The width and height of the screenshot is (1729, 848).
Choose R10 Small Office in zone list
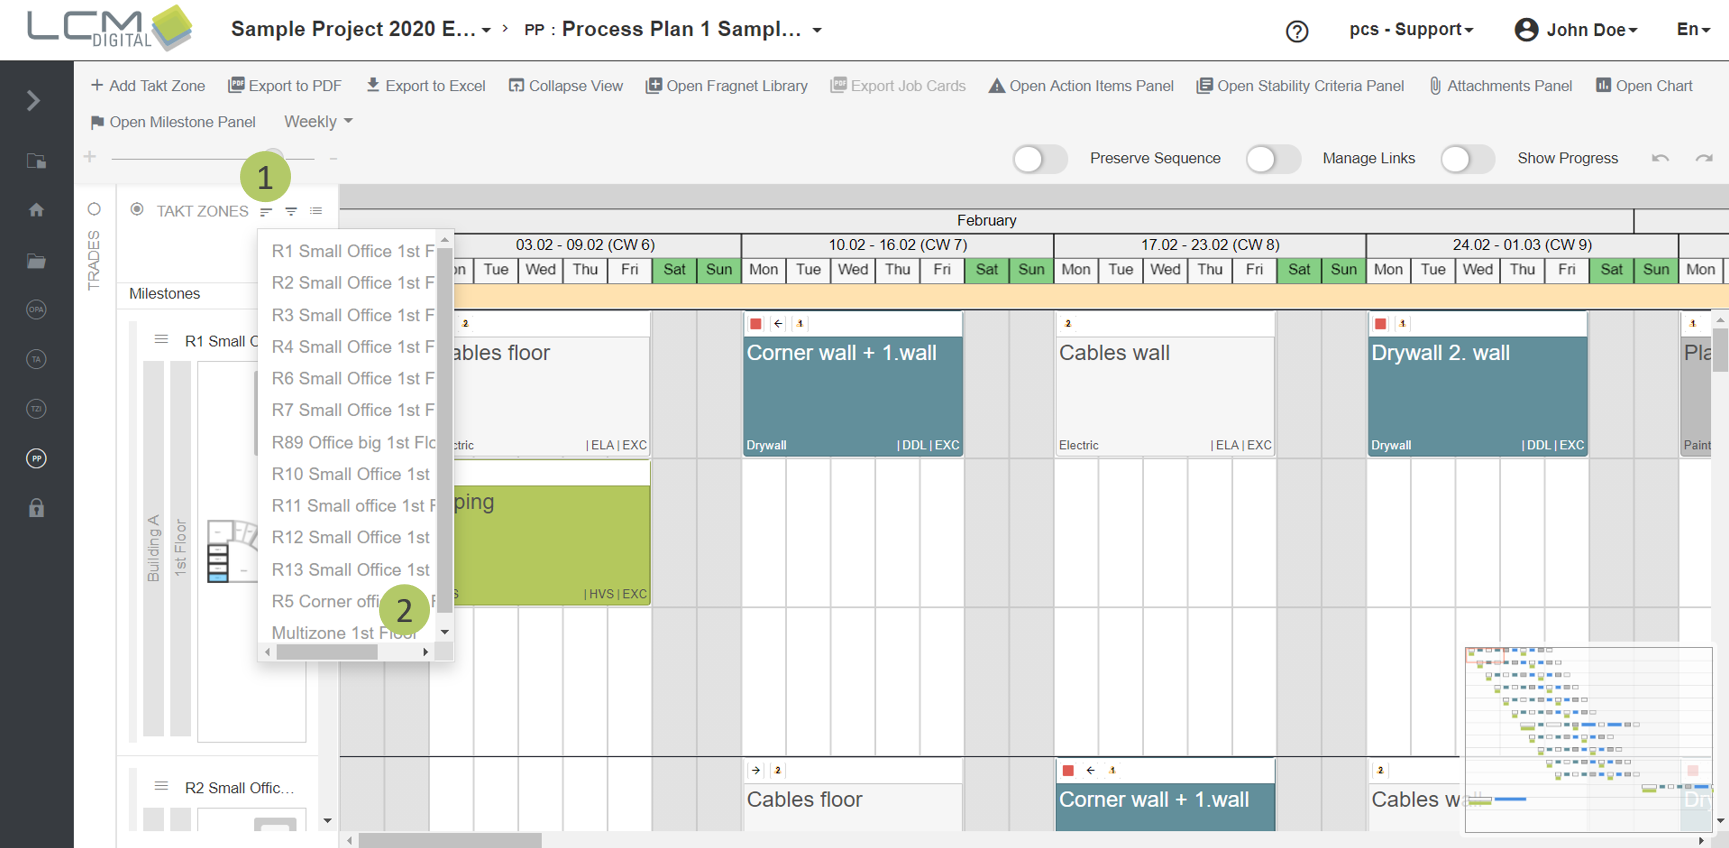(x=350, y=474)
